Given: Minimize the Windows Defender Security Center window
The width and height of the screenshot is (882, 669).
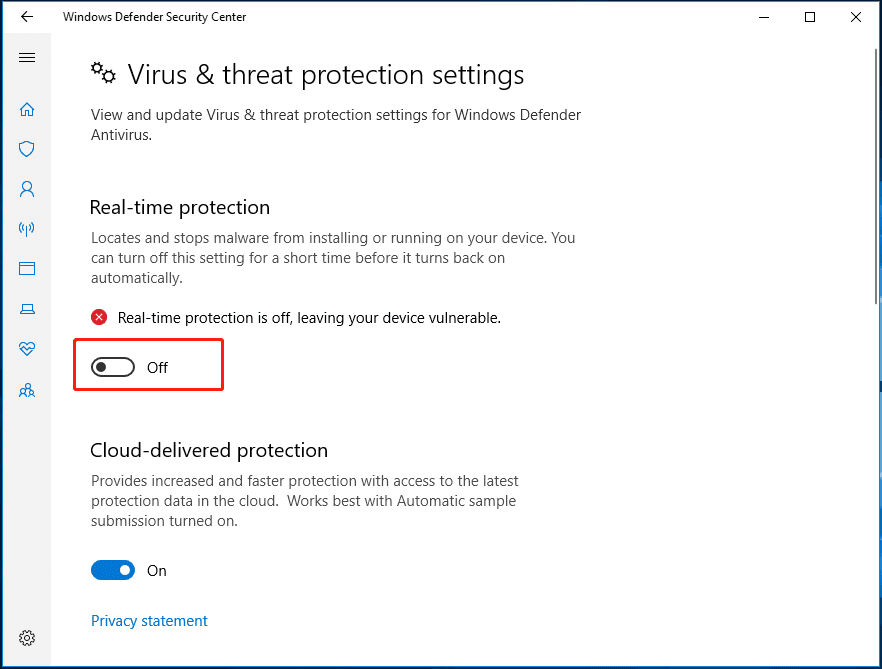Looking at the screenshot, I should [764, 17].
